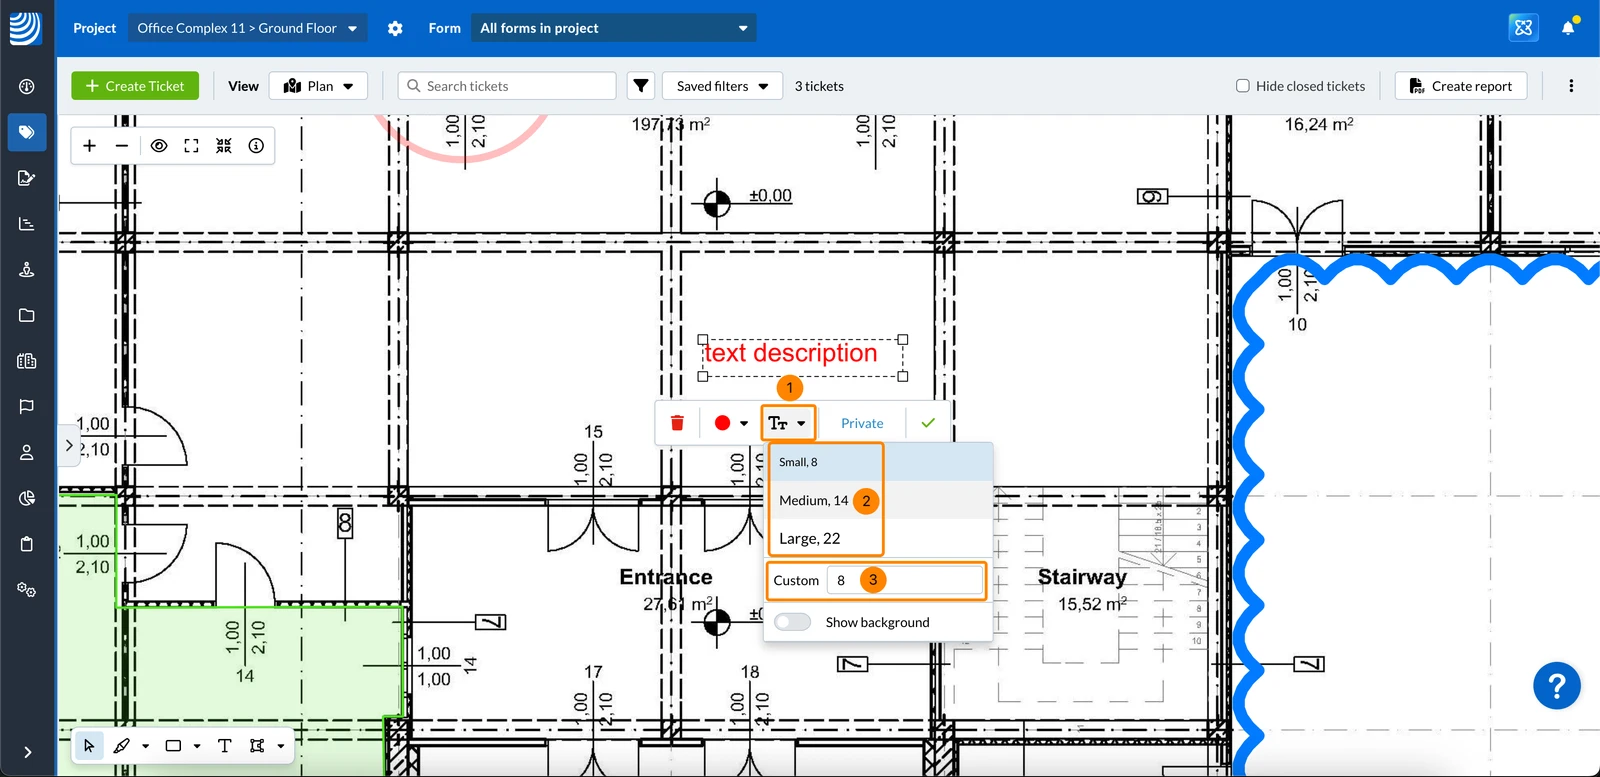Open the statistics chart icon in sidebar
This screenshot has width=1600, height=777.
coord(27,224)
